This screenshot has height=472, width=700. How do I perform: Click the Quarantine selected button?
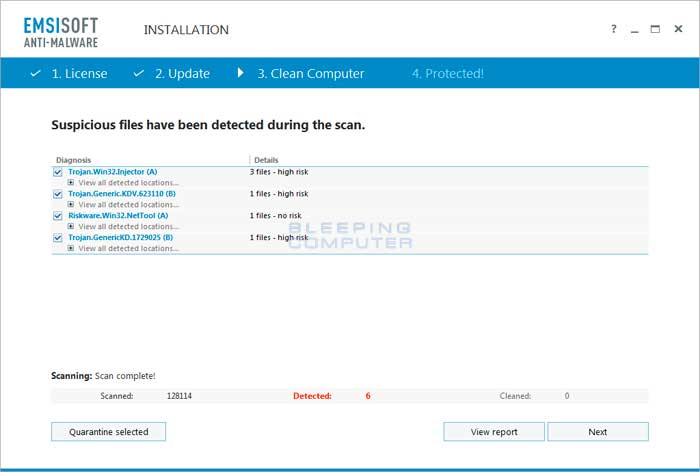[108, 432]
